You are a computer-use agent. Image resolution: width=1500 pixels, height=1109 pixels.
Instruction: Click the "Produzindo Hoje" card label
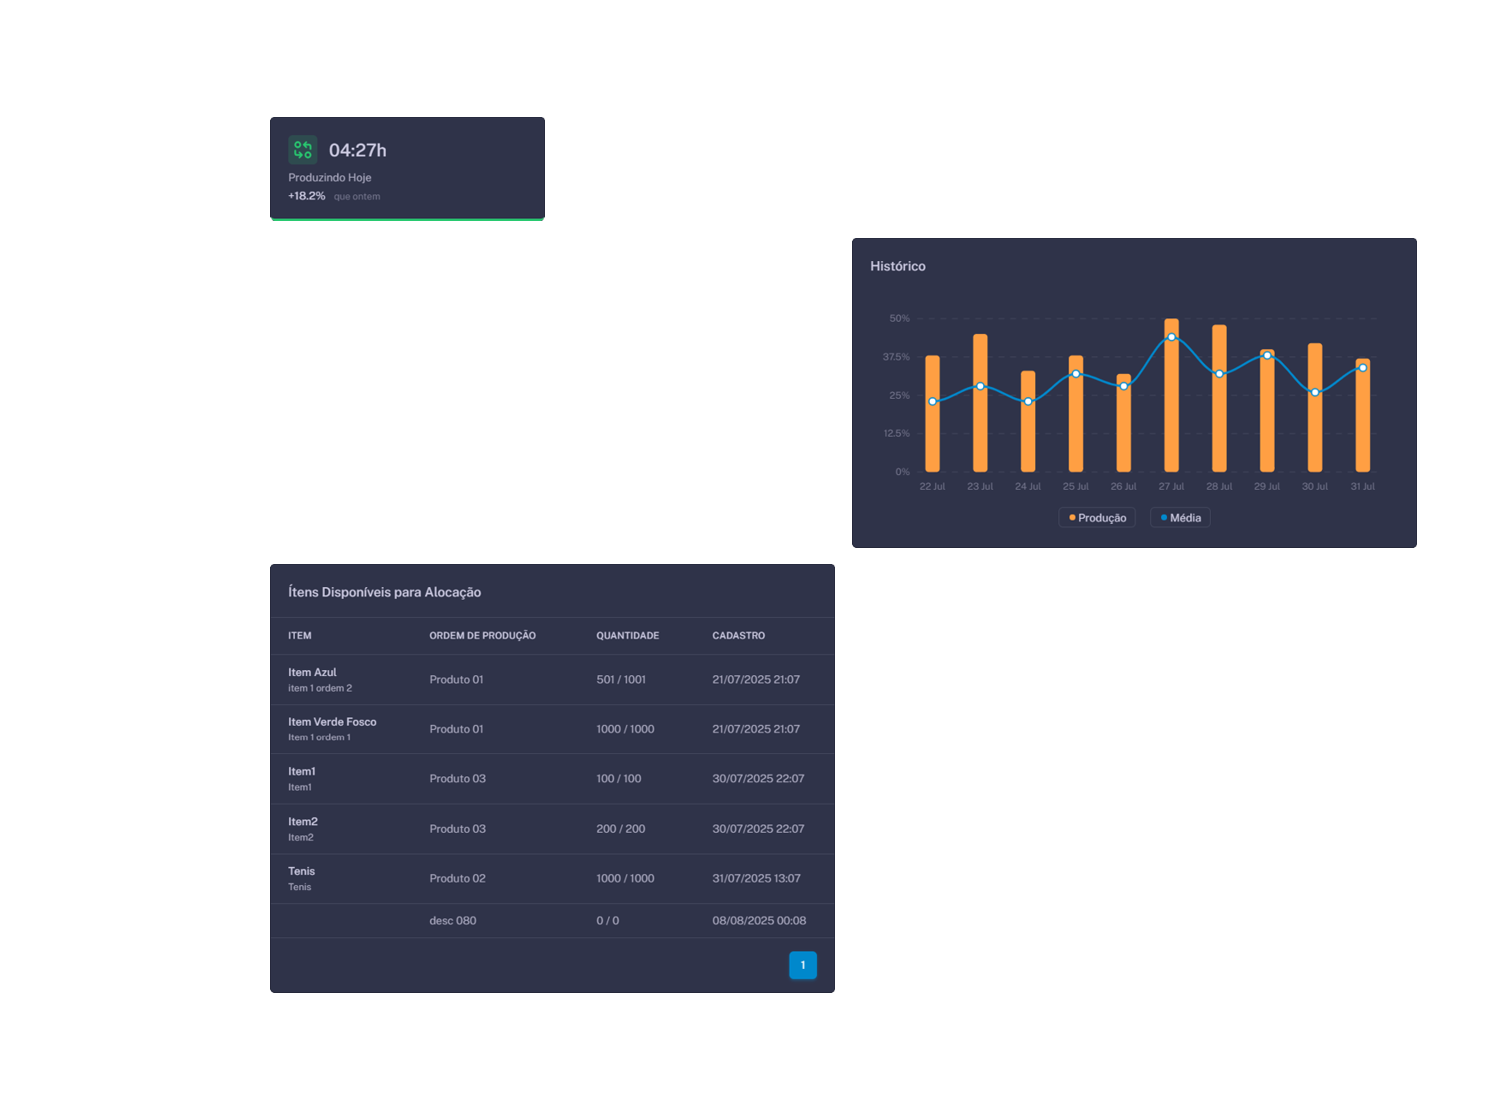point(330,178)
